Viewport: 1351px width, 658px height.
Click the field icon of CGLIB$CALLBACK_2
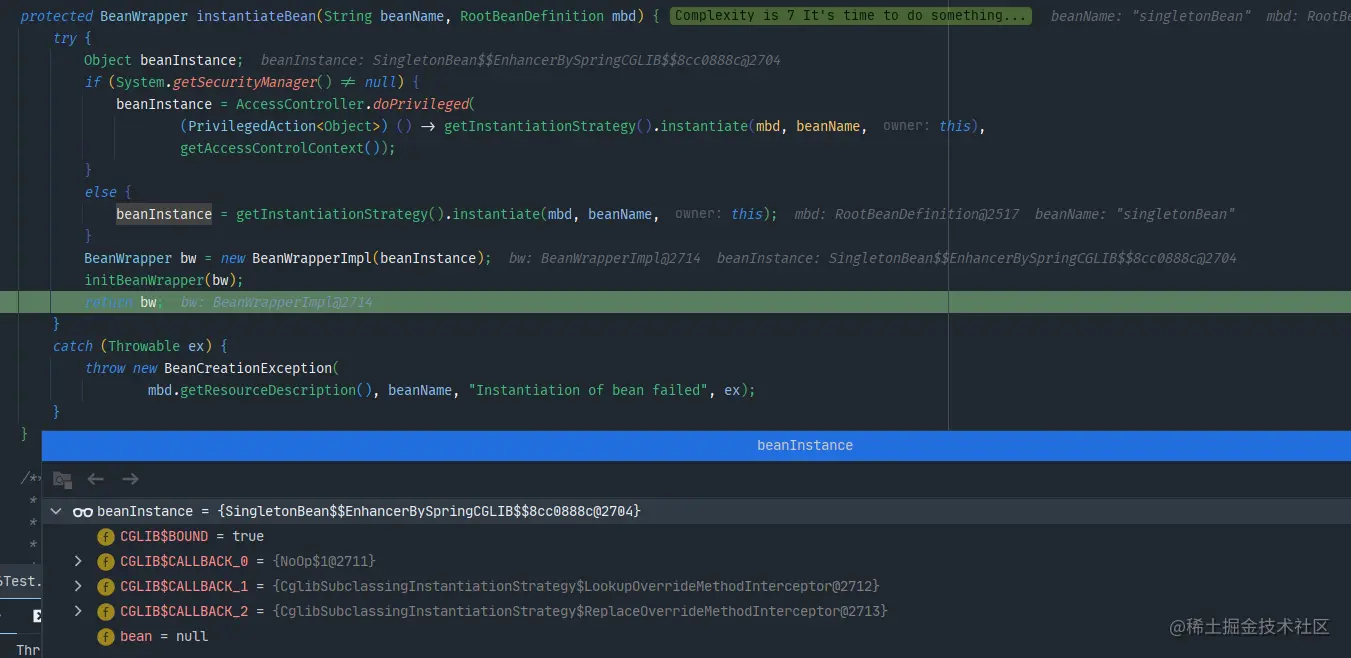[x=106, y=612]
